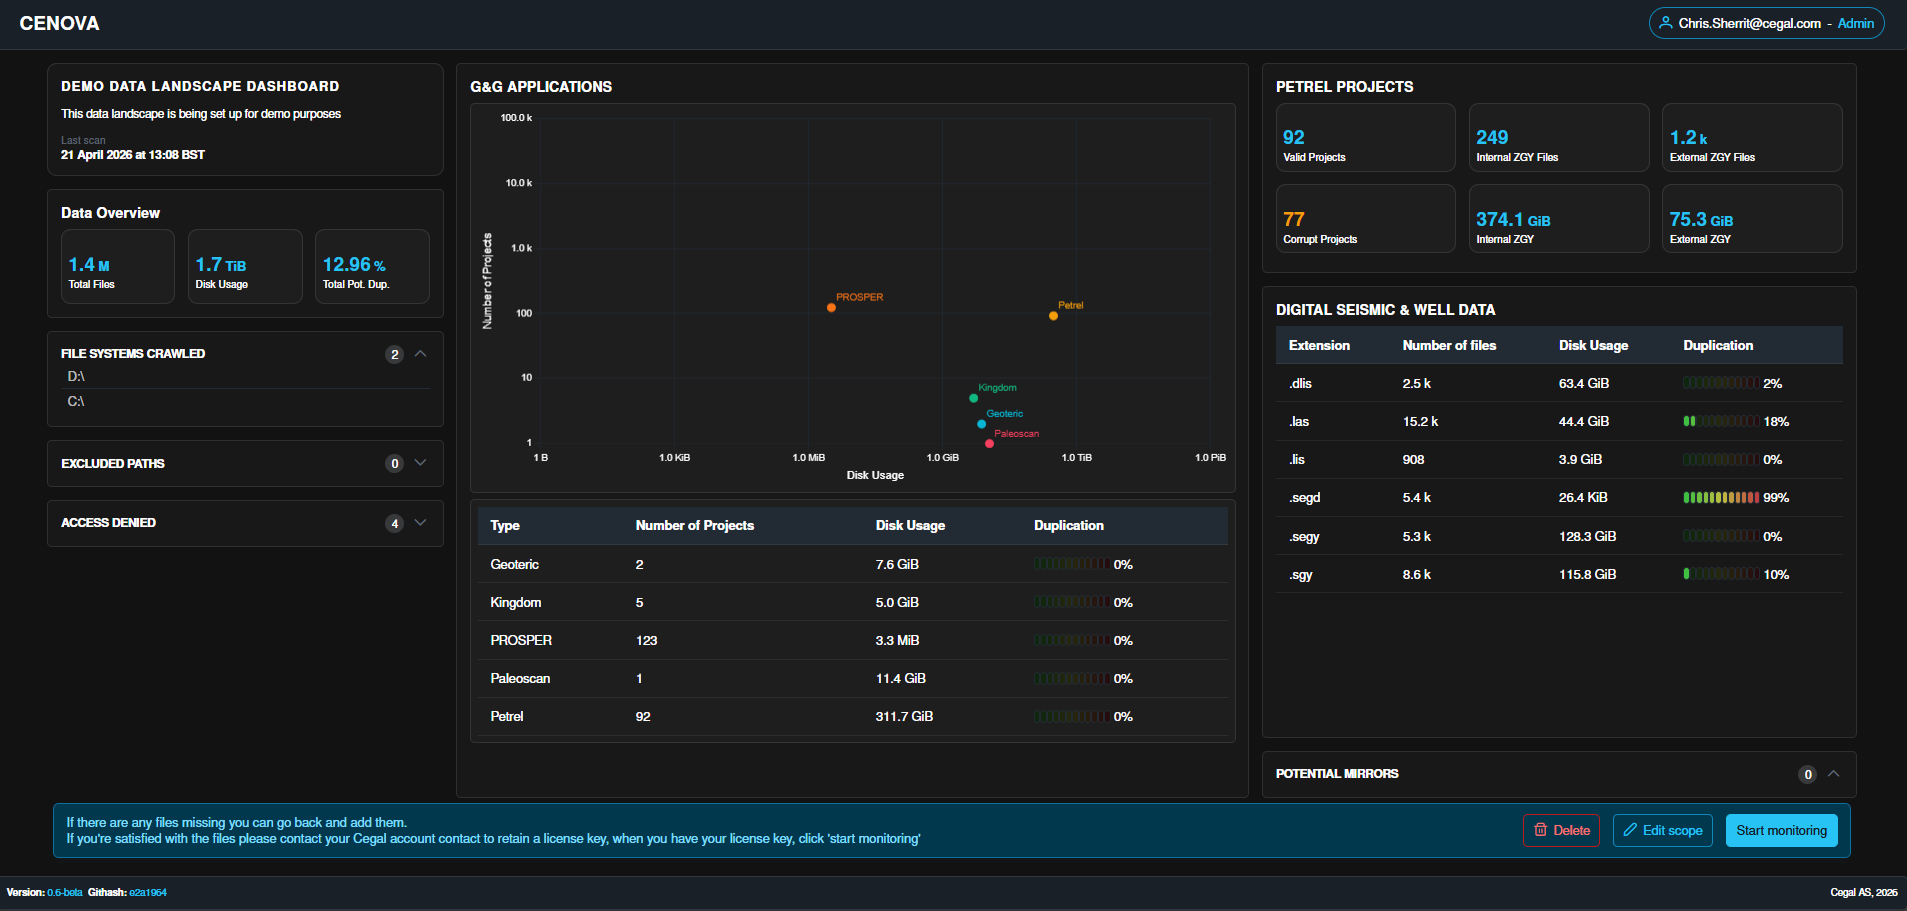
Task: Click the Start monitoring button
Action: (x=1781, y=830)
